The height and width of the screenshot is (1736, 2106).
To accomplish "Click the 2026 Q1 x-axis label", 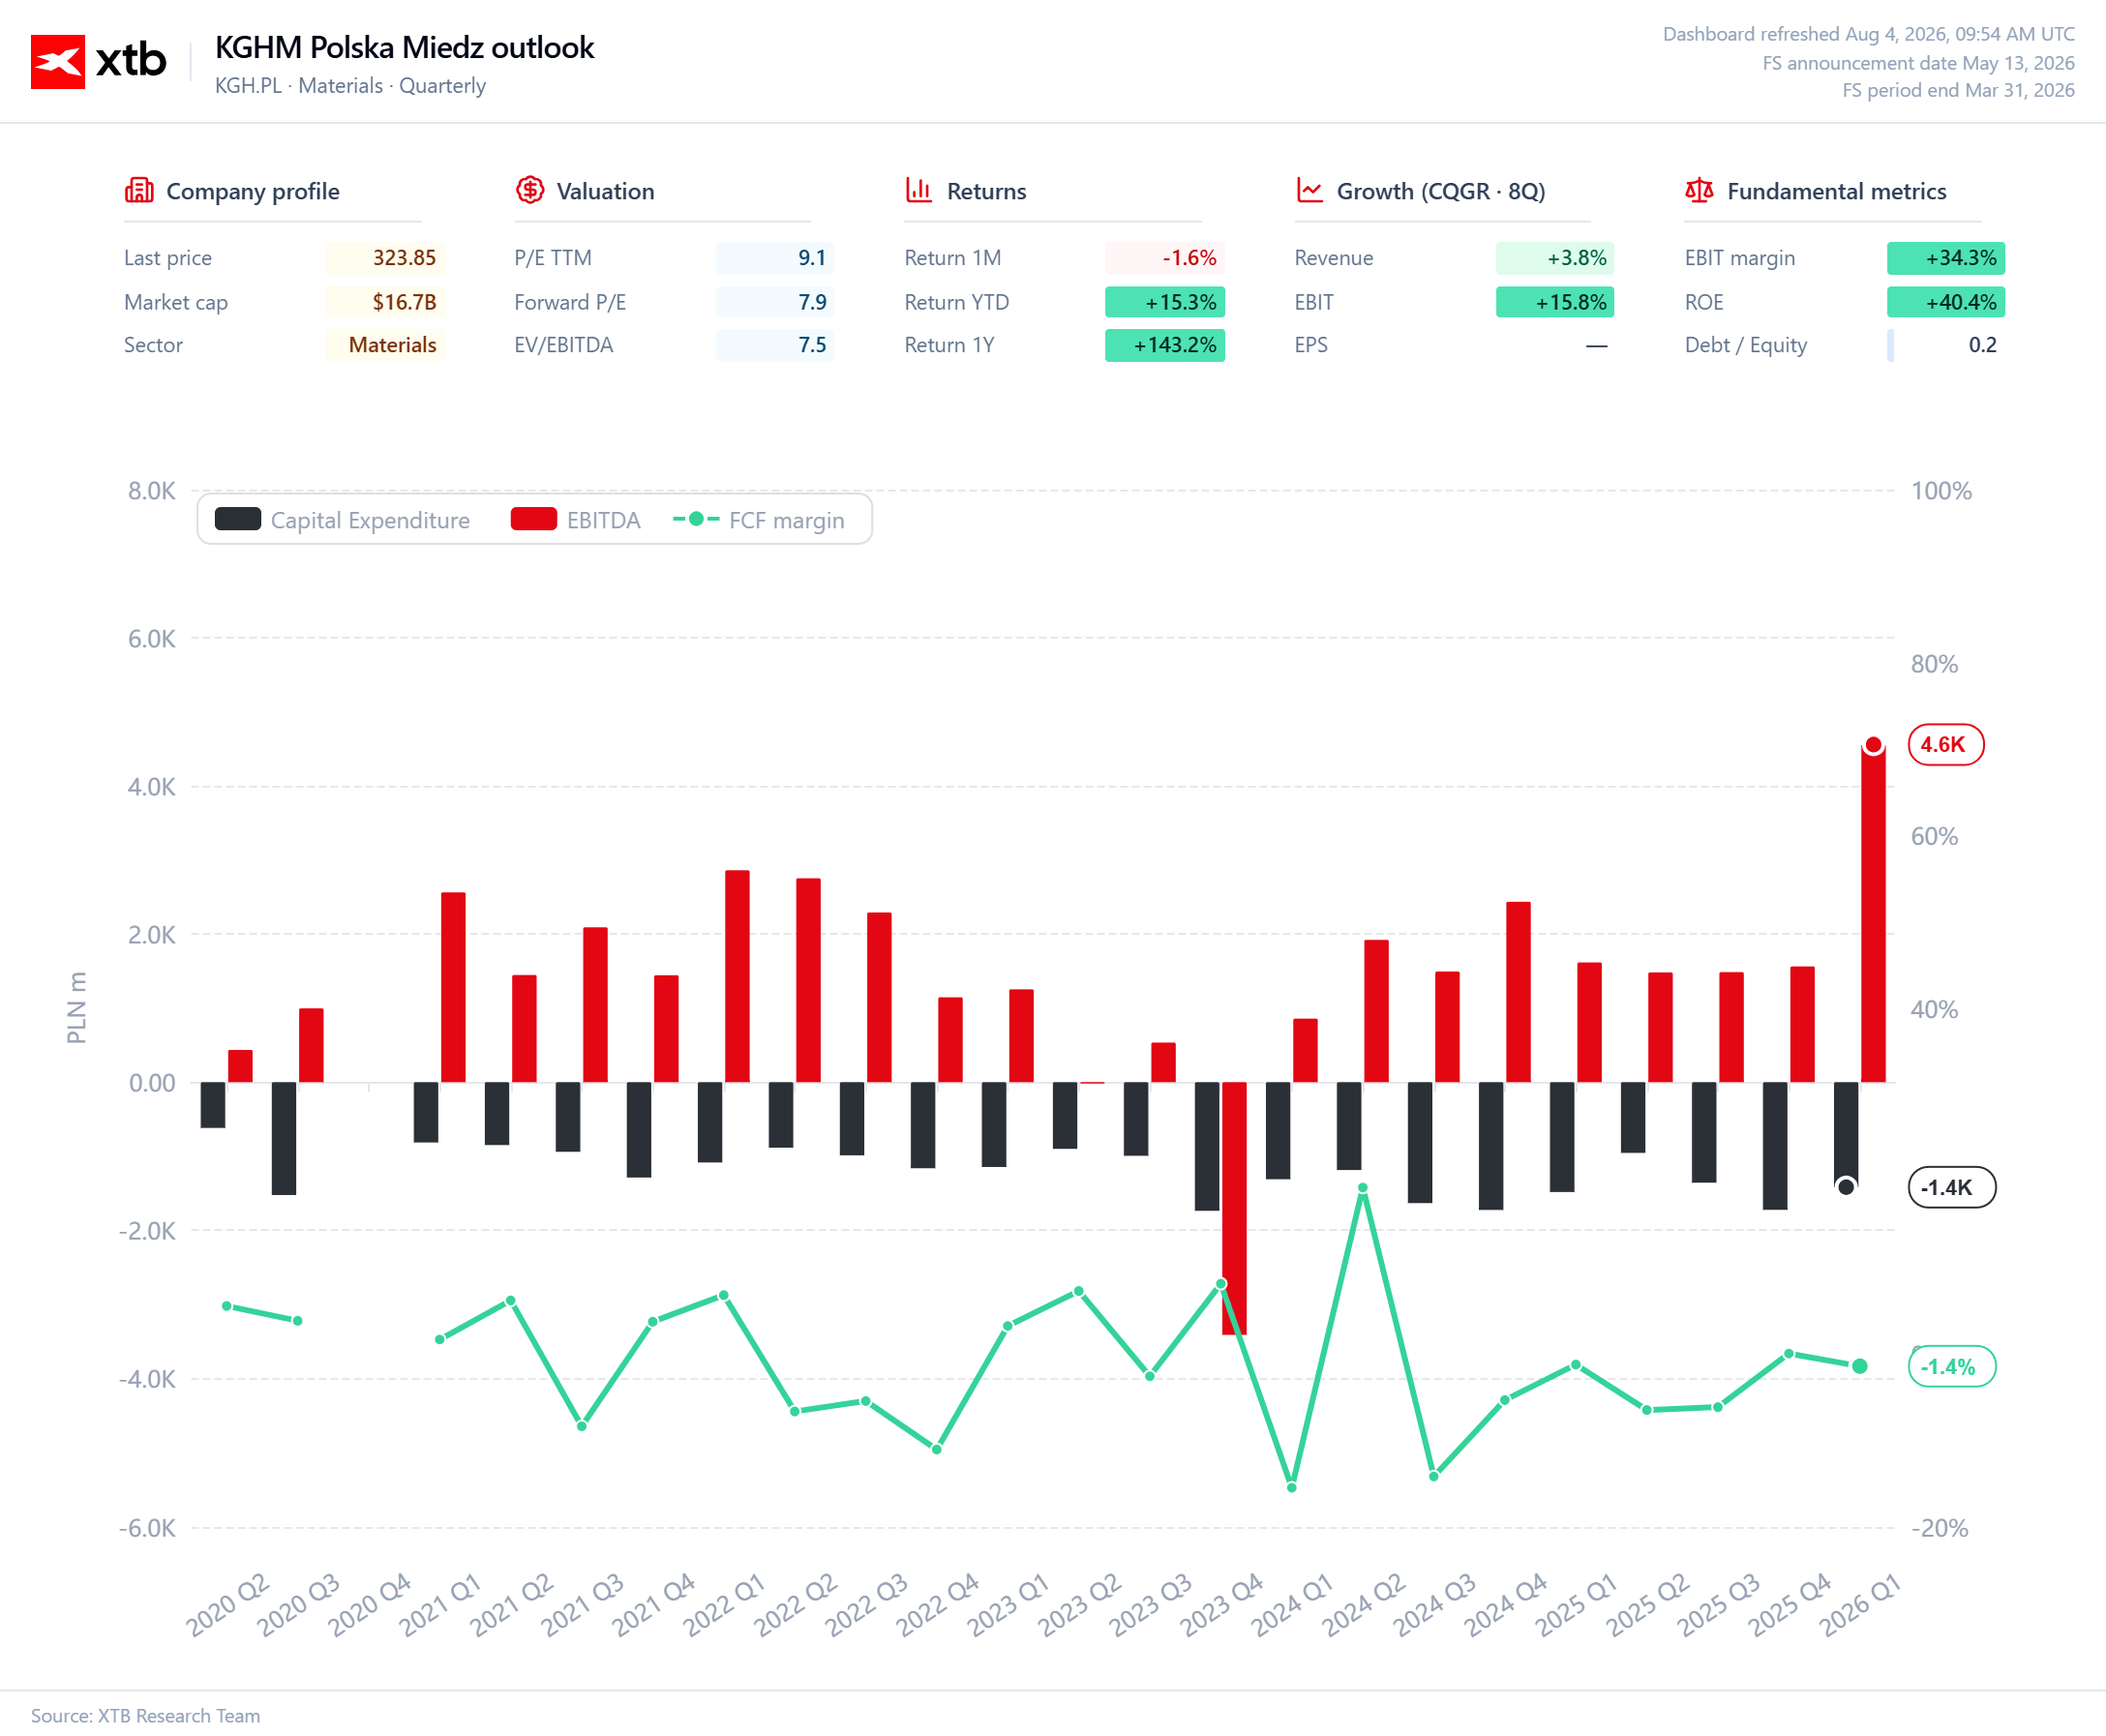I will pyautogui.click(x=1861, y=1604).
